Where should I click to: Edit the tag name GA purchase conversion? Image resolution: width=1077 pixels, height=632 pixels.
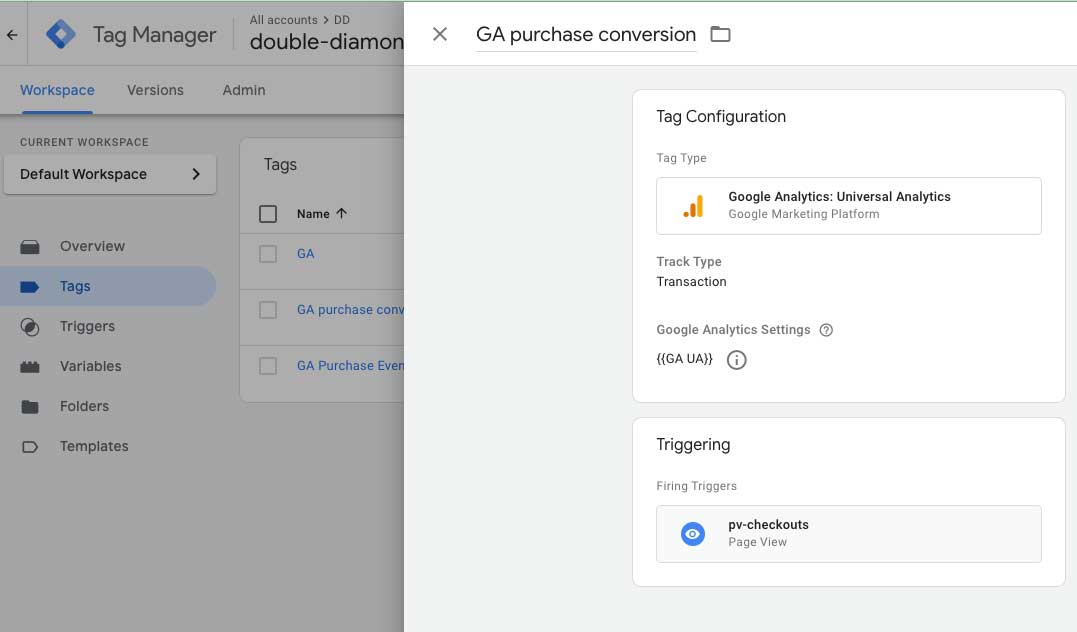pyautogui.click(x=586, y=34)
